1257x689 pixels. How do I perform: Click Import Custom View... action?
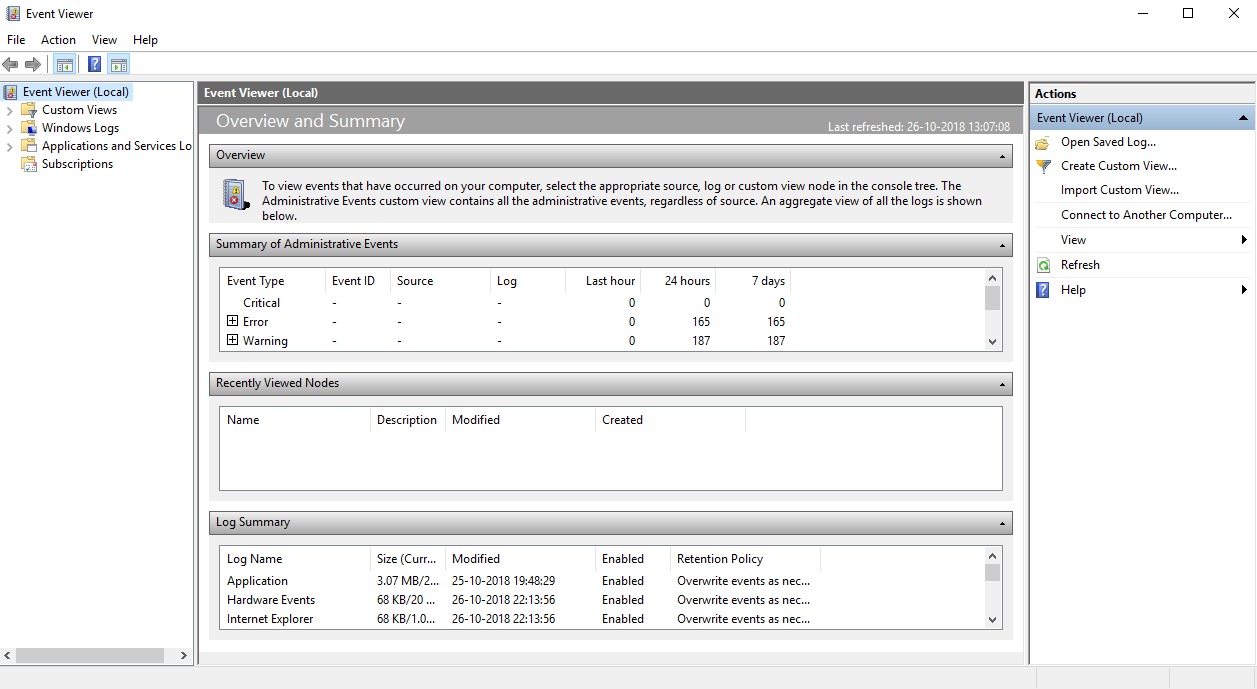coord(1120,190)
